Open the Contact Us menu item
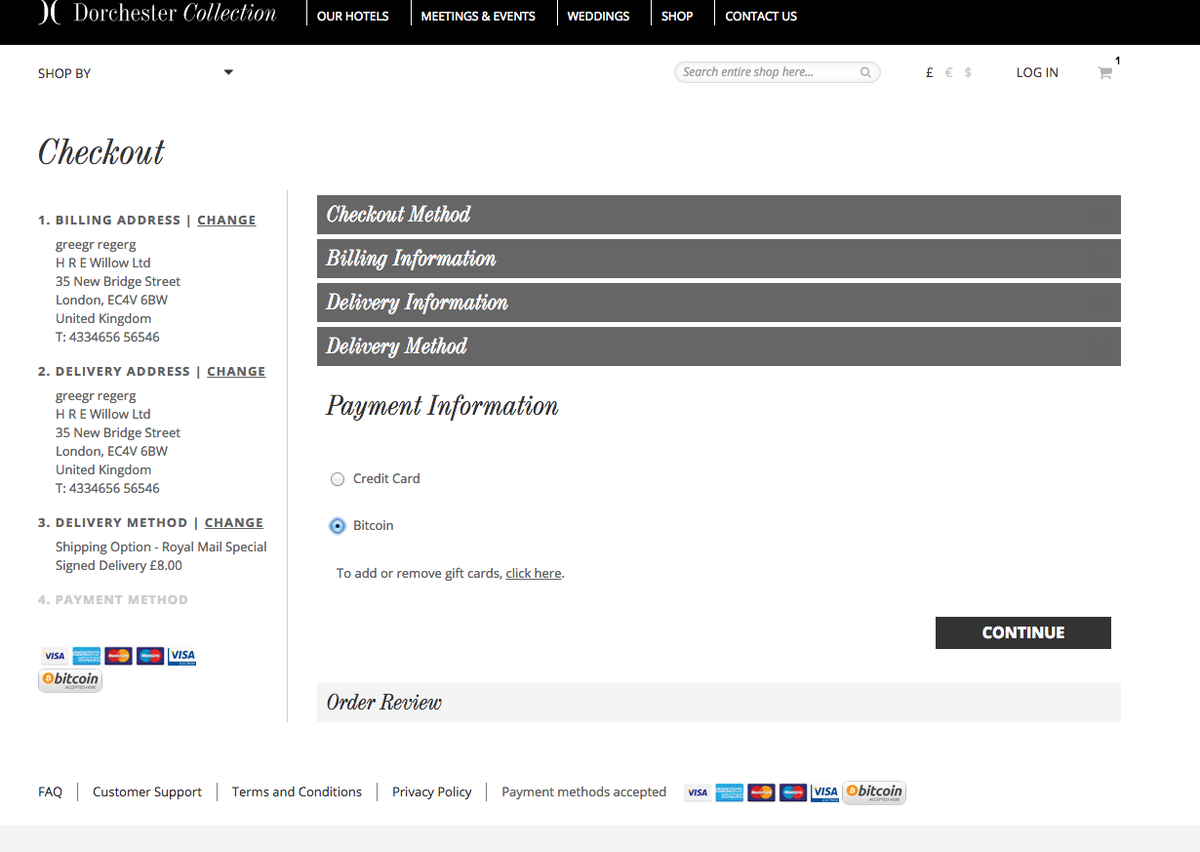Viewport: 1200px width, 852px height. coord(761,16)
